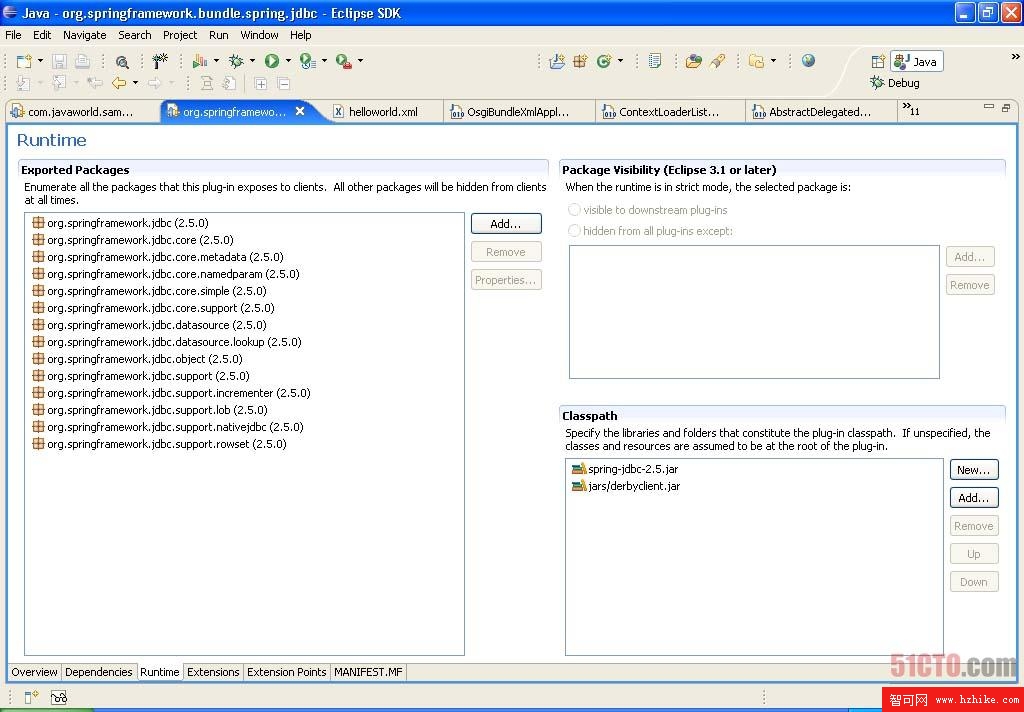The height and width of the screenshot is (712, 1024).
Task: Click the Save disk icon
Action: coord(59,61)
